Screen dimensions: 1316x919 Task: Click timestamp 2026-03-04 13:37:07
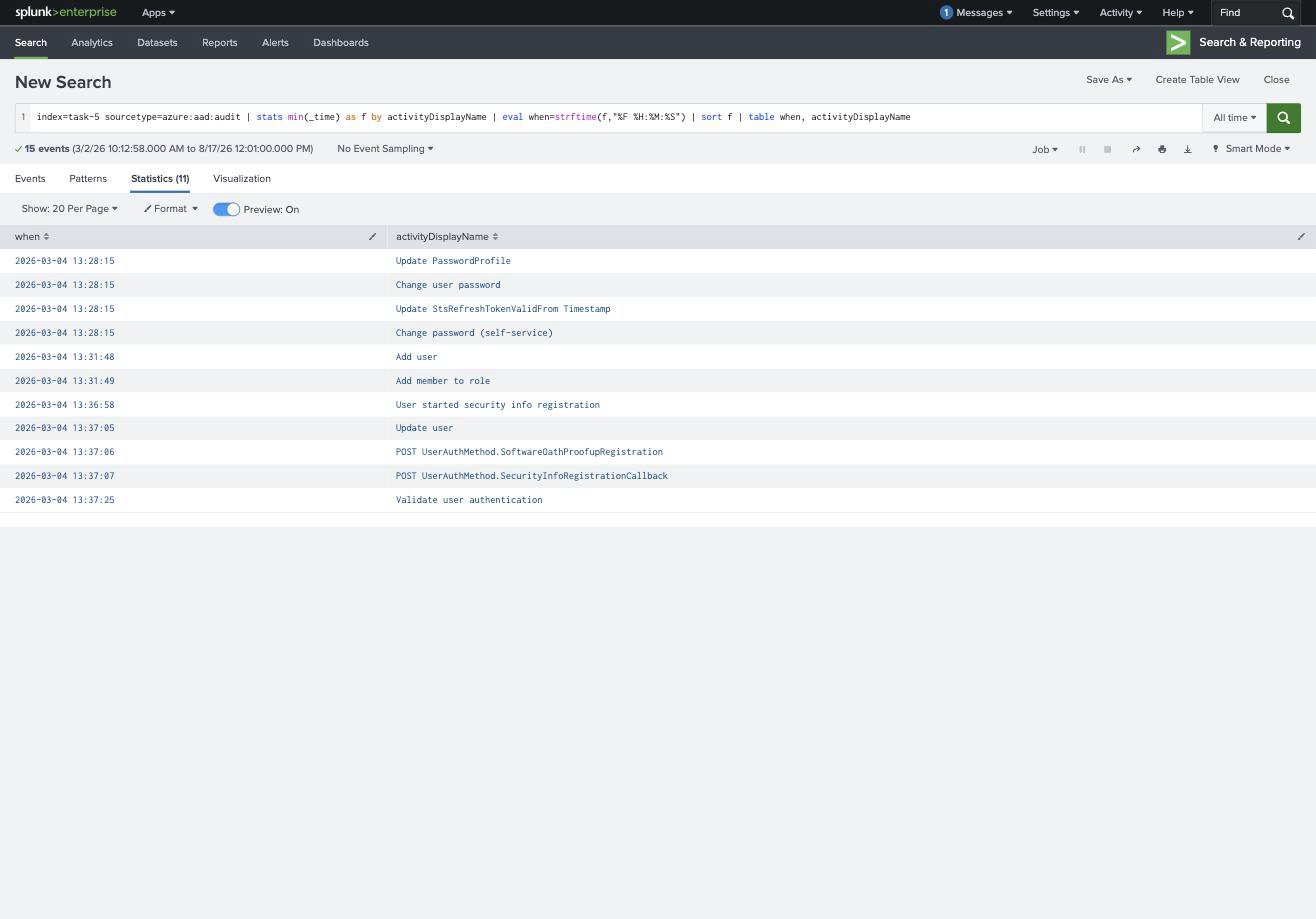point(65,476)
